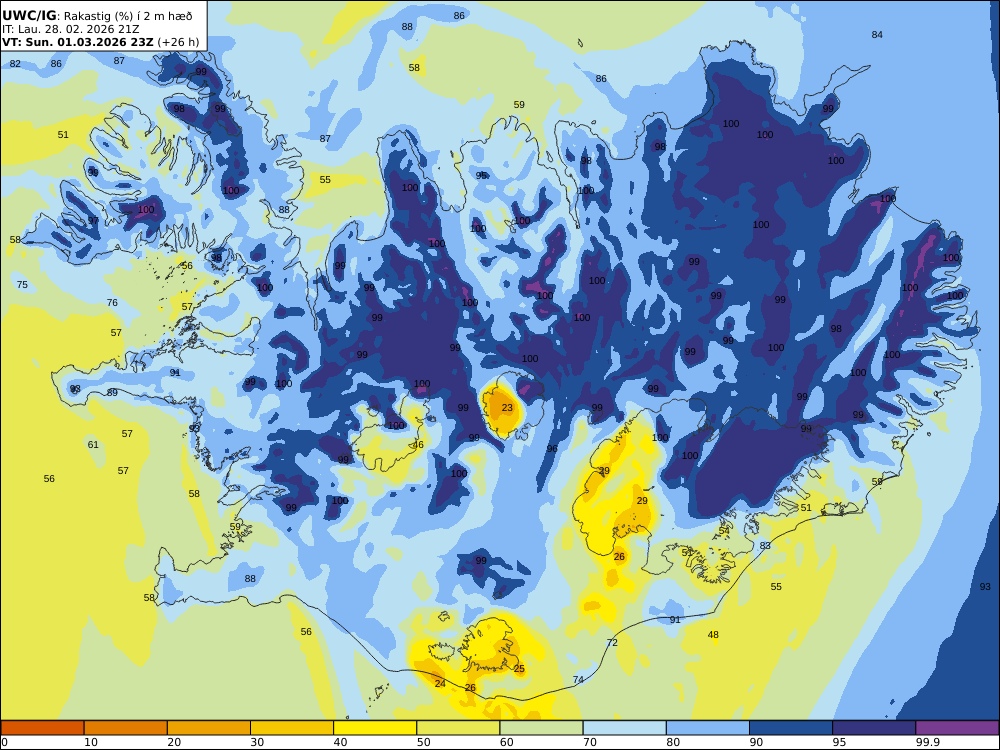Click the '24' value on the yellow area

point(440,683)
